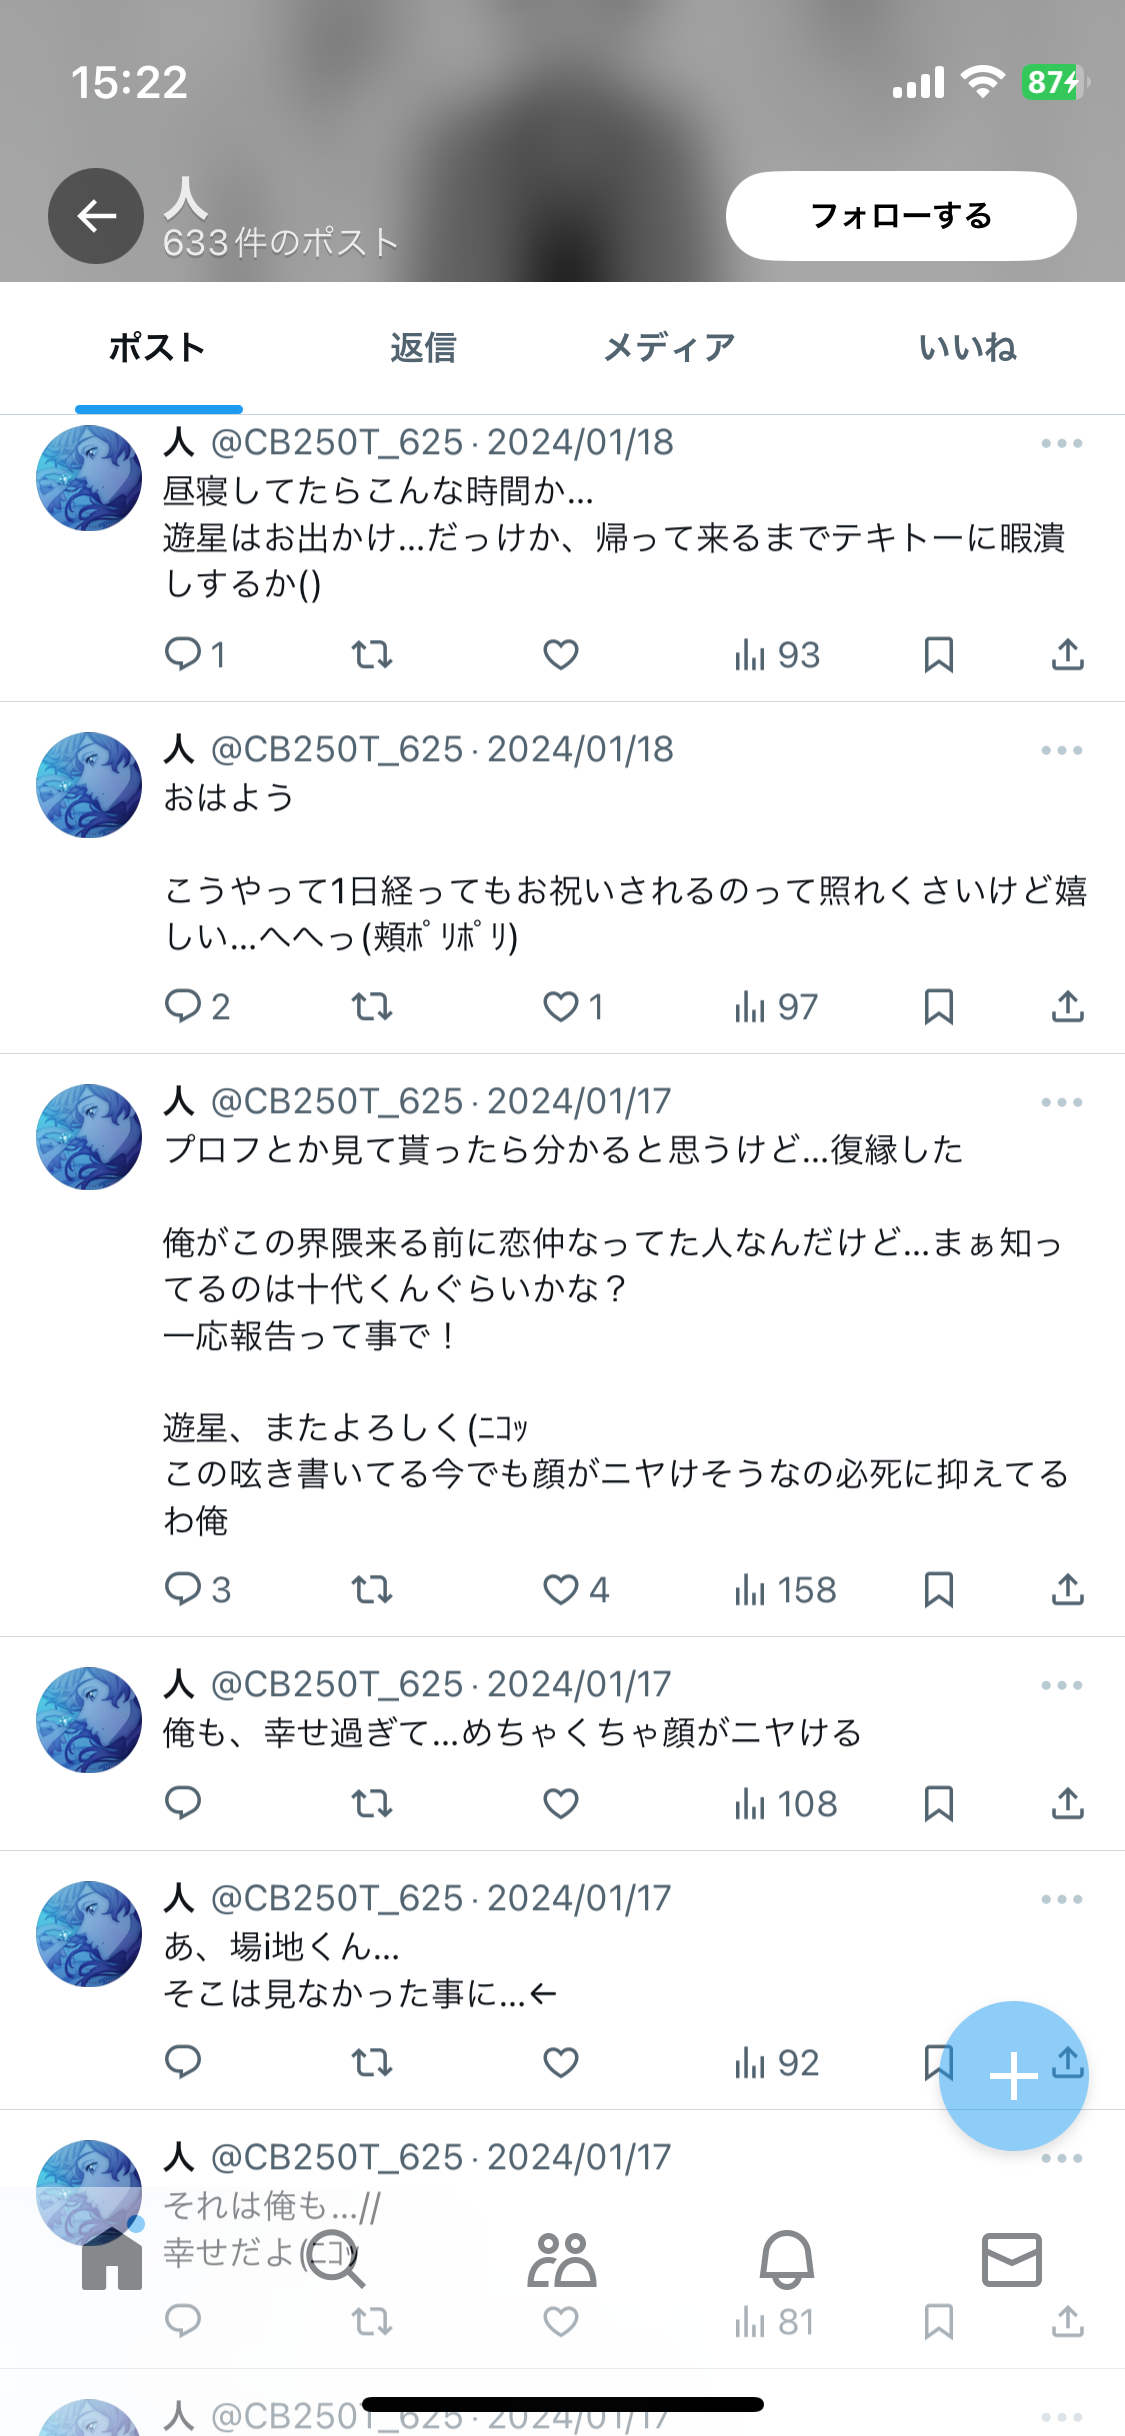The width and height of the screenshot is (1125, 2436).
Task: Open more options on おはよう post
Action: pos(1061,750)
